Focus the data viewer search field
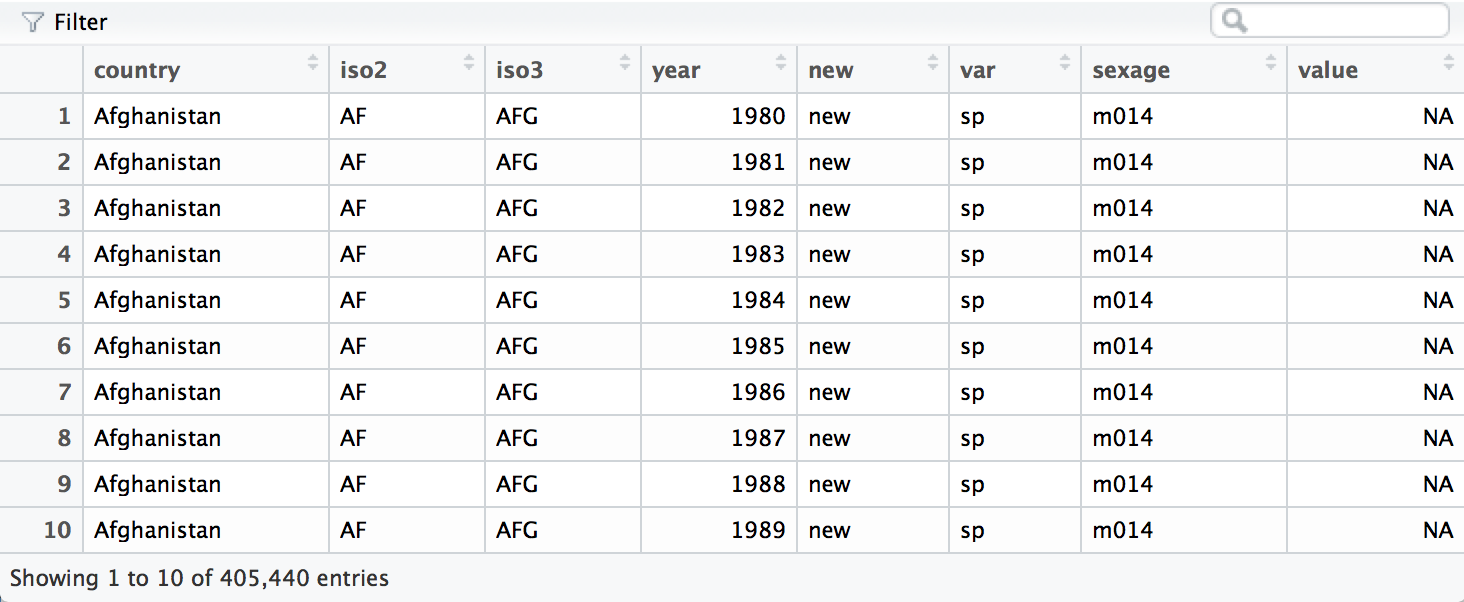This screenshot has width=1464, height=602. click(x=1340, y=21)
